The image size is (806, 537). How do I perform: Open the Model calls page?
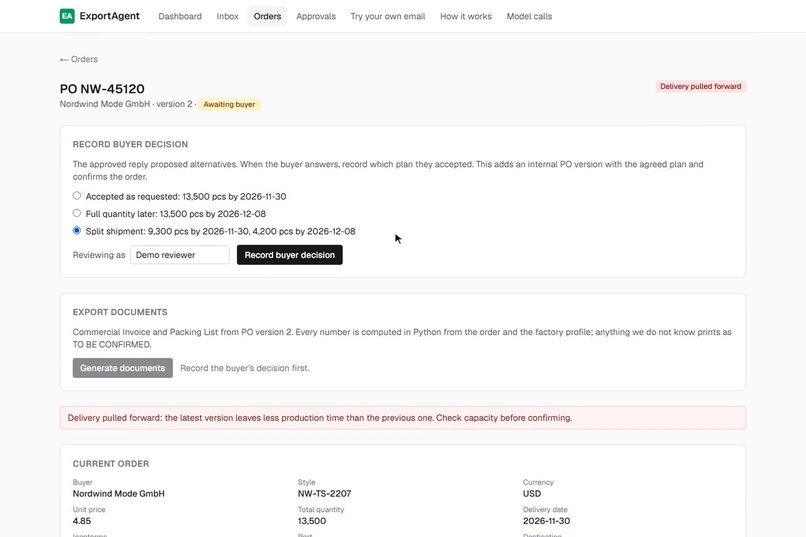529,16
